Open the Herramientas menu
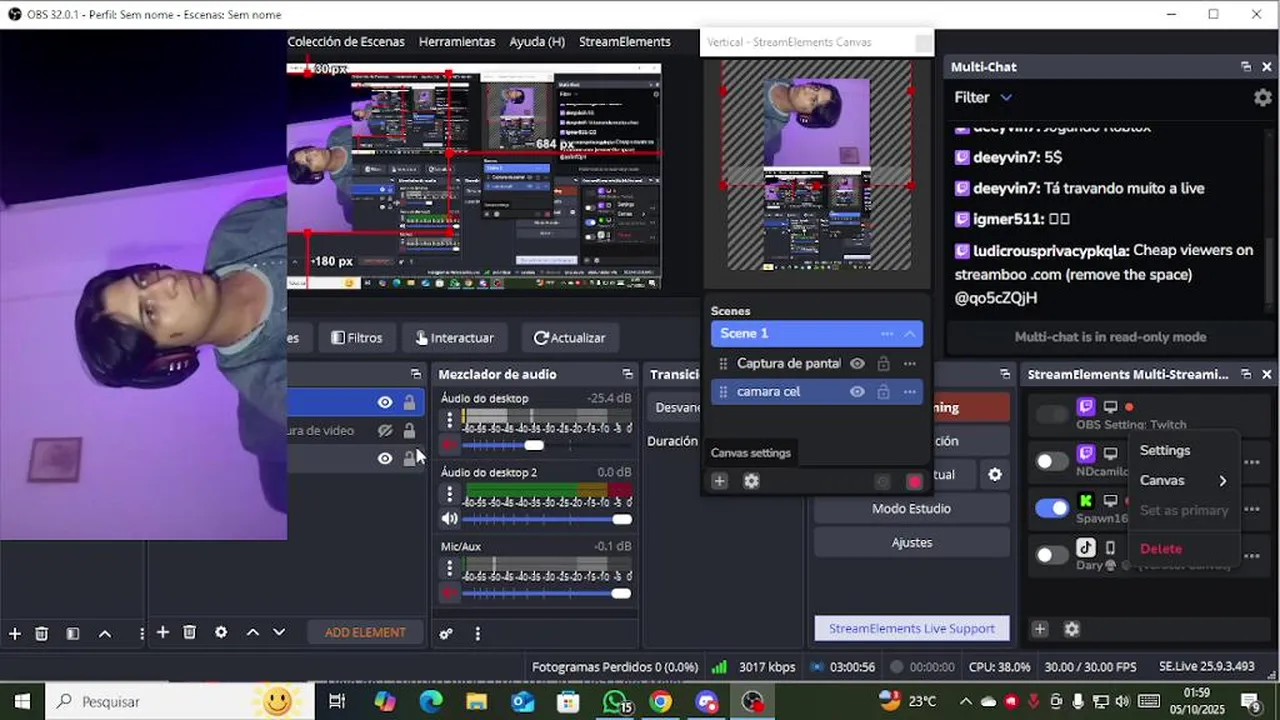Screen dimensions: 1280x720 tap(457, 42)
